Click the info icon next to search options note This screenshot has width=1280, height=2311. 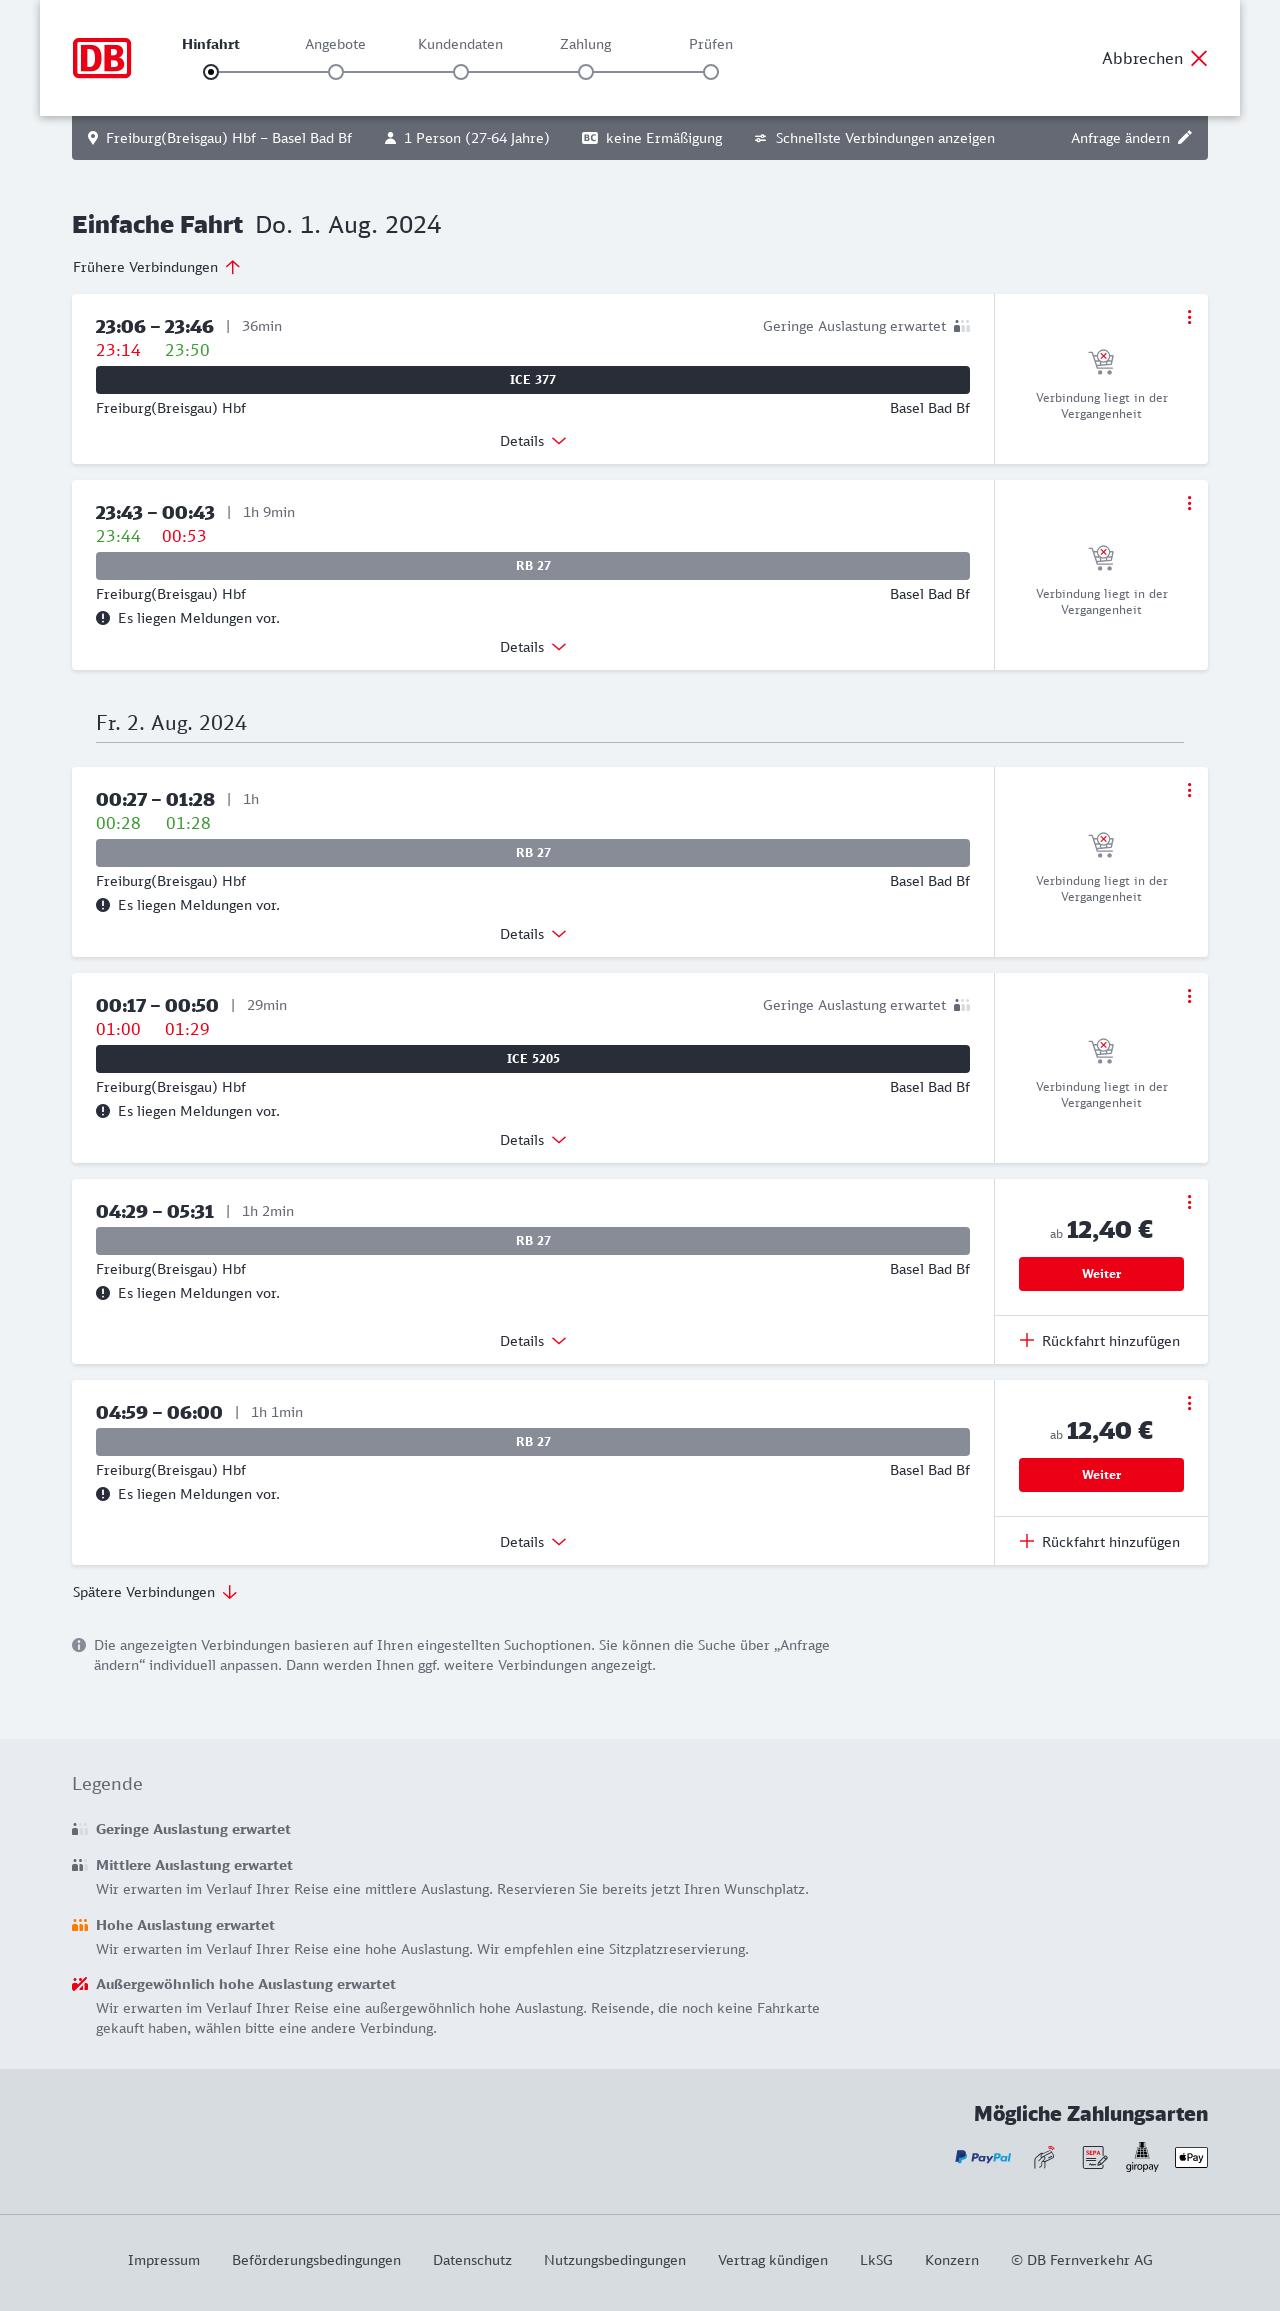pos(79,1645)
